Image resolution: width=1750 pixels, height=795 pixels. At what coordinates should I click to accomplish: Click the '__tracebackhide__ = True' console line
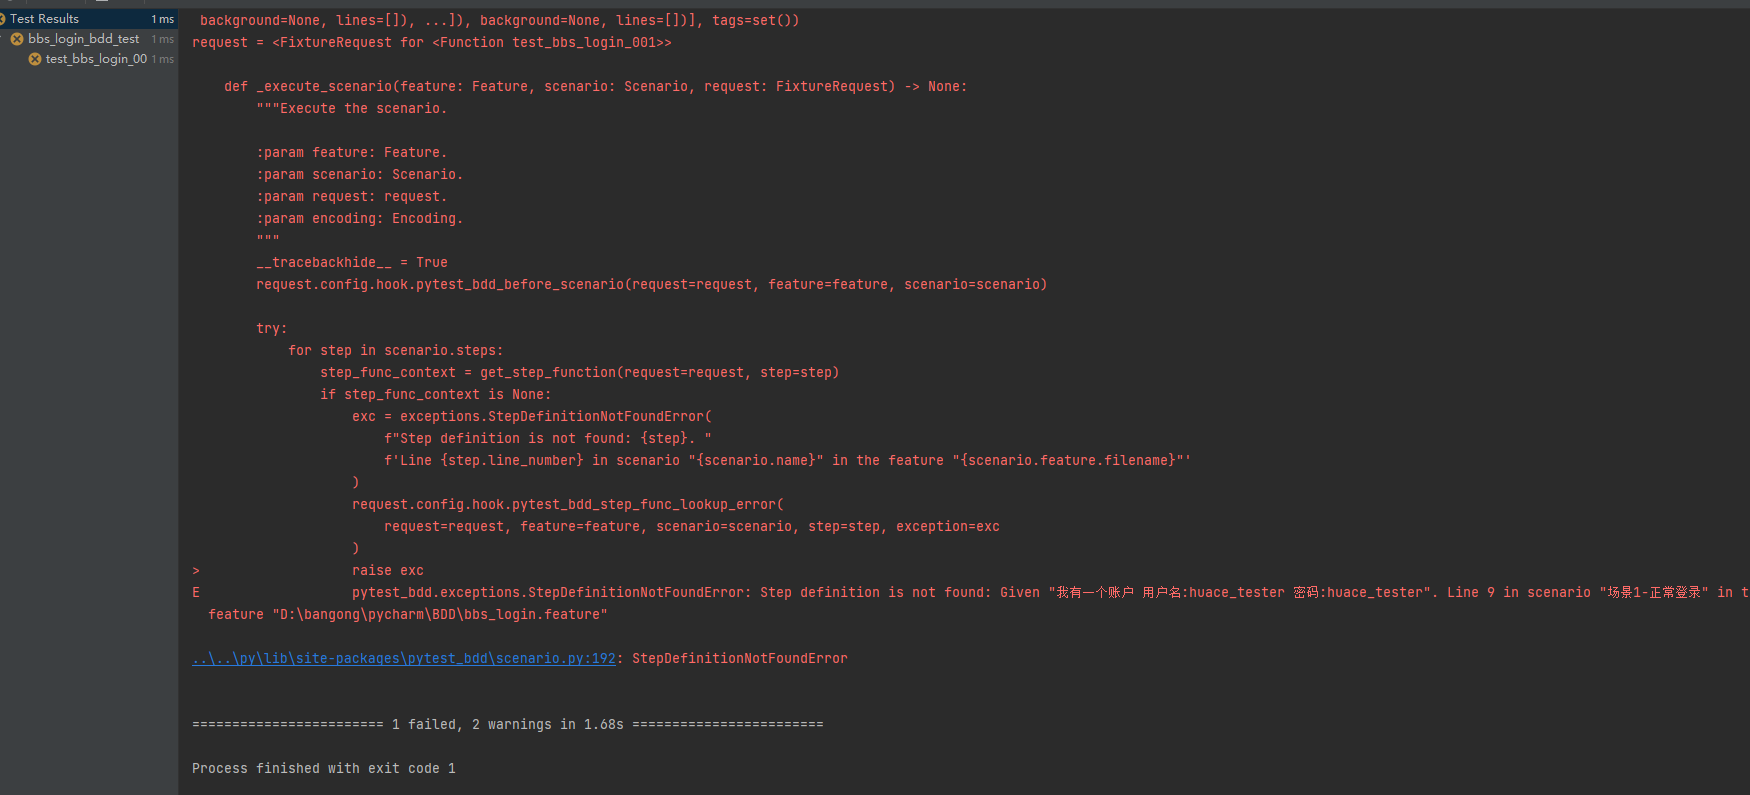[x=352, y=262]
